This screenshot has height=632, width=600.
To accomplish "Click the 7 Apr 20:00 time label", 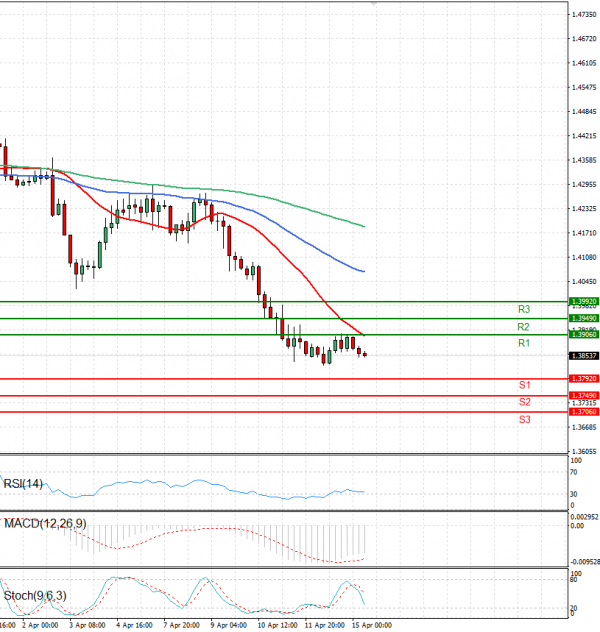I will pos(181,624).
